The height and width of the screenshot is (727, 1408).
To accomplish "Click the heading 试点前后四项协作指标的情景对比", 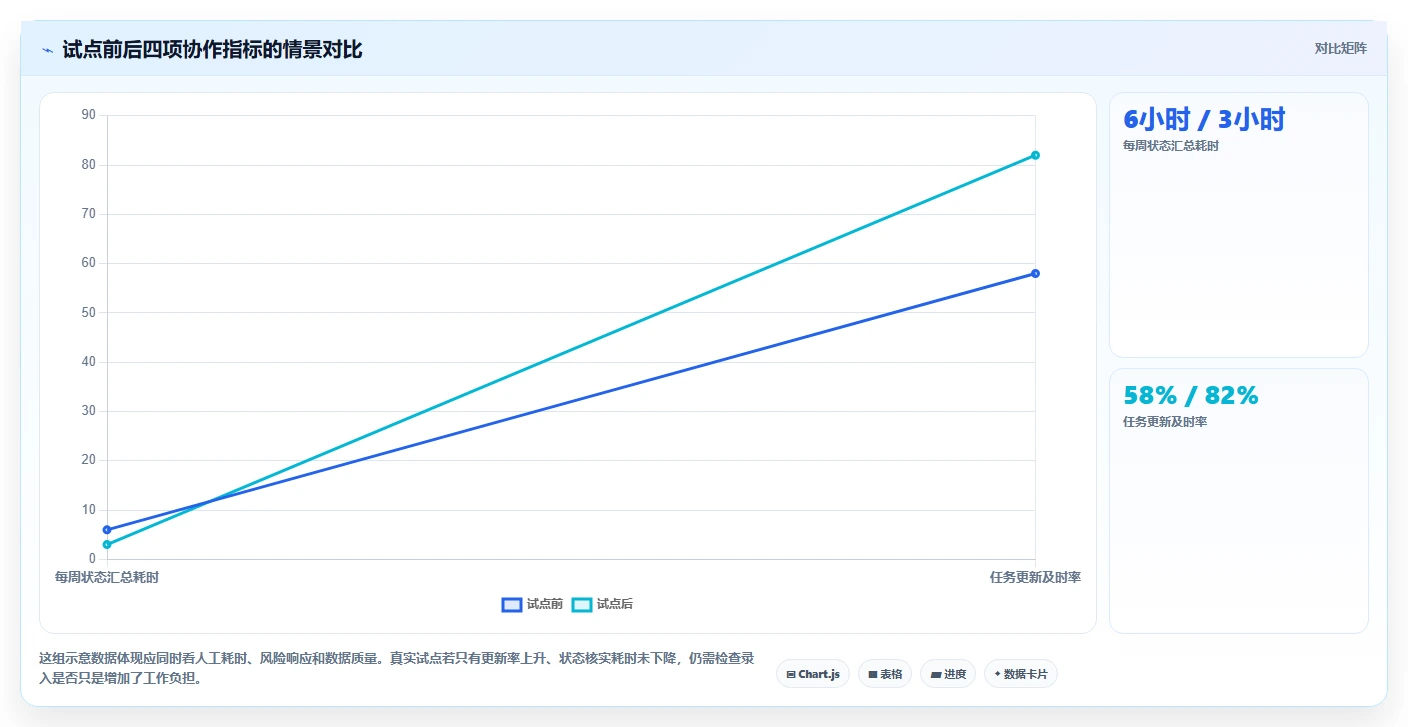I will 212,49.
